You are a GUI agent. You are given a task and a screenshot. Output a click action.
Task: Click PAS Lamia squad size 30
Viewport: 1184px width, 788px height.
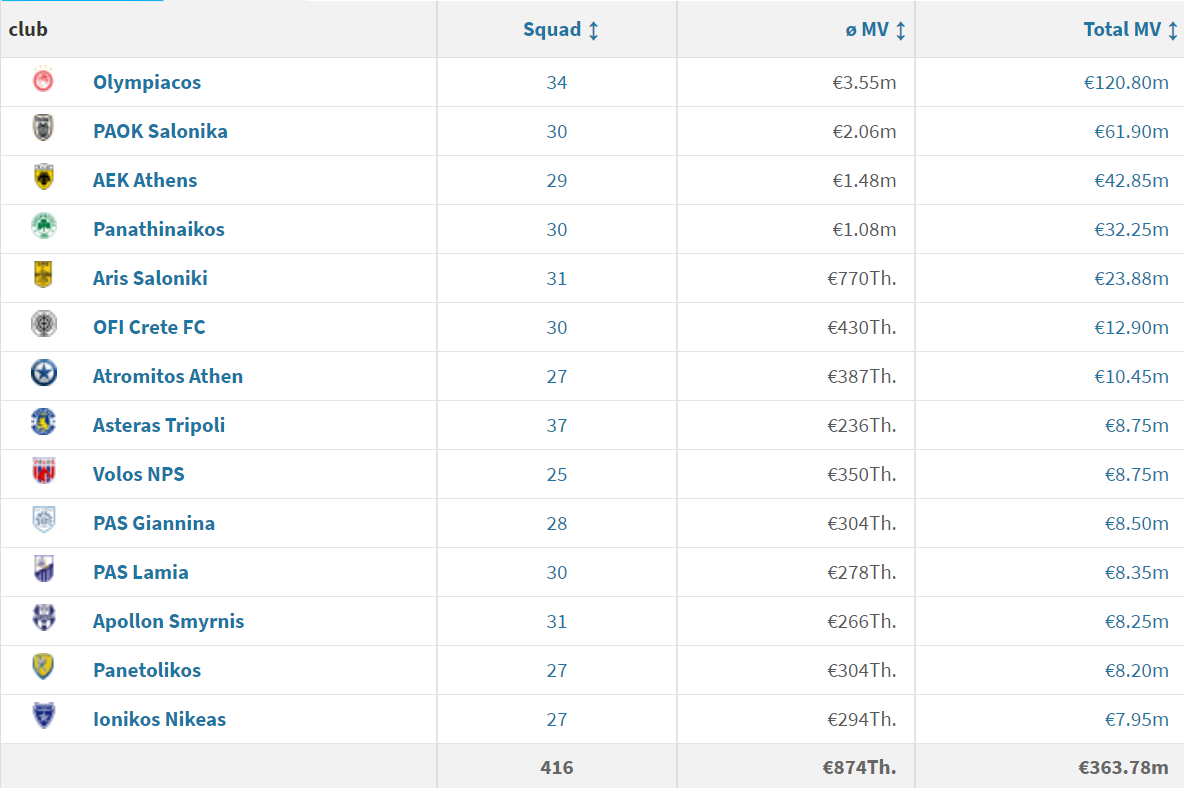(x=557, y=572)
